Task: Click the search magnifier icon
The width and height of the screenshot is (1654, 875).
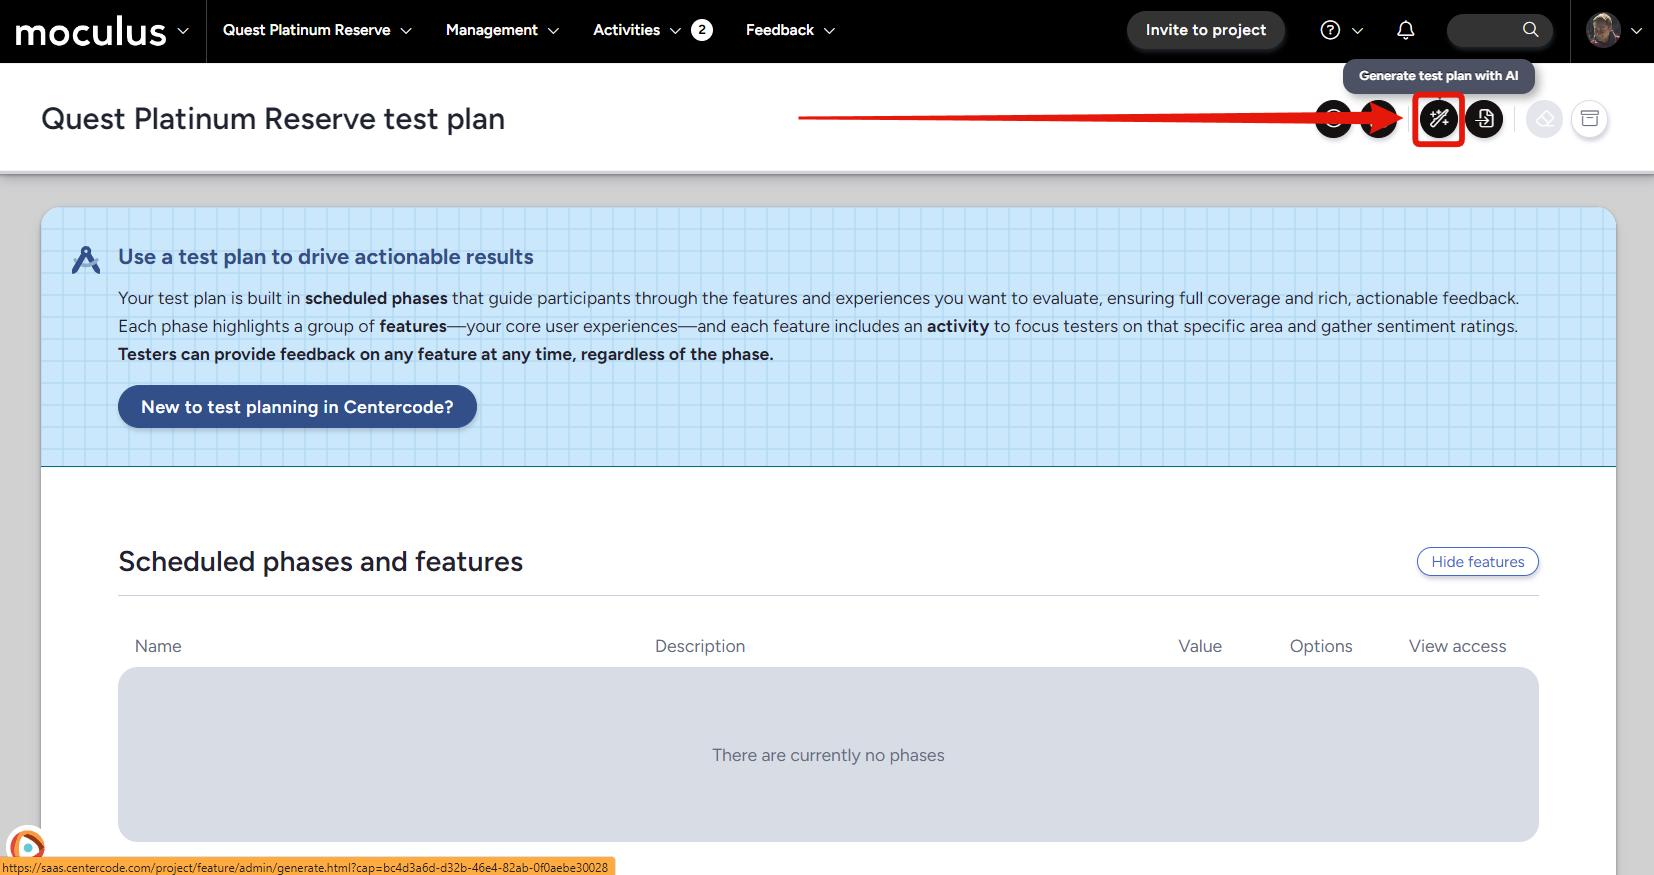Action: 1530,30
